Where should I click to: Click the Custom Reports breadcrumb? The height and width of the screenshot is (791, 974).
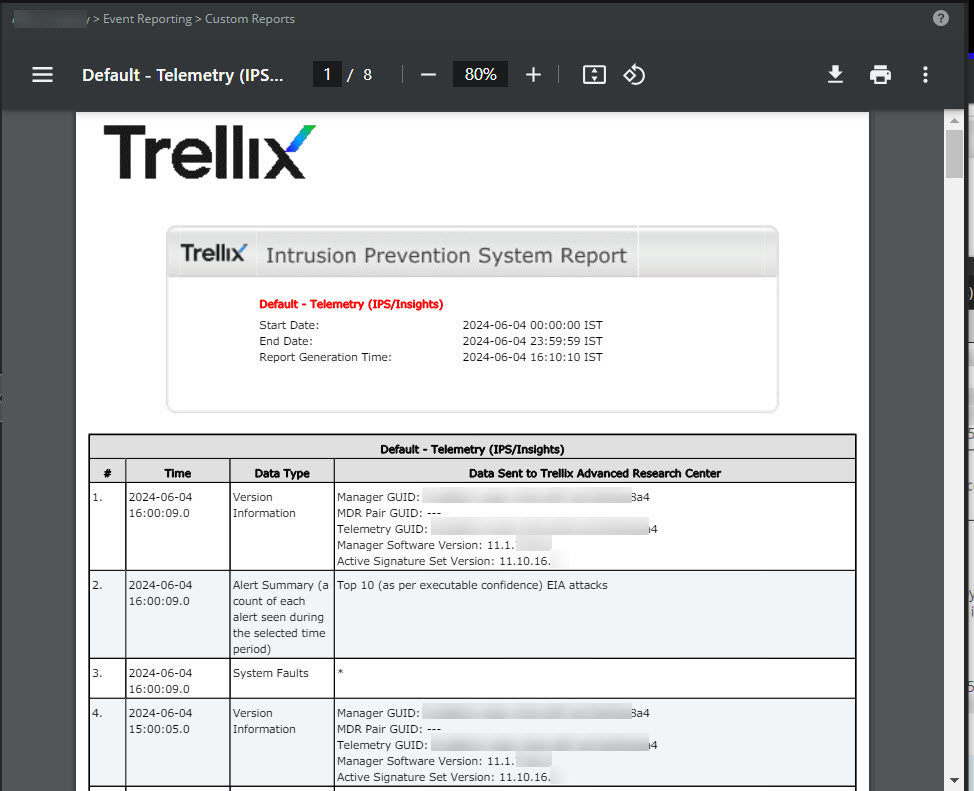(x=250, y=19)
